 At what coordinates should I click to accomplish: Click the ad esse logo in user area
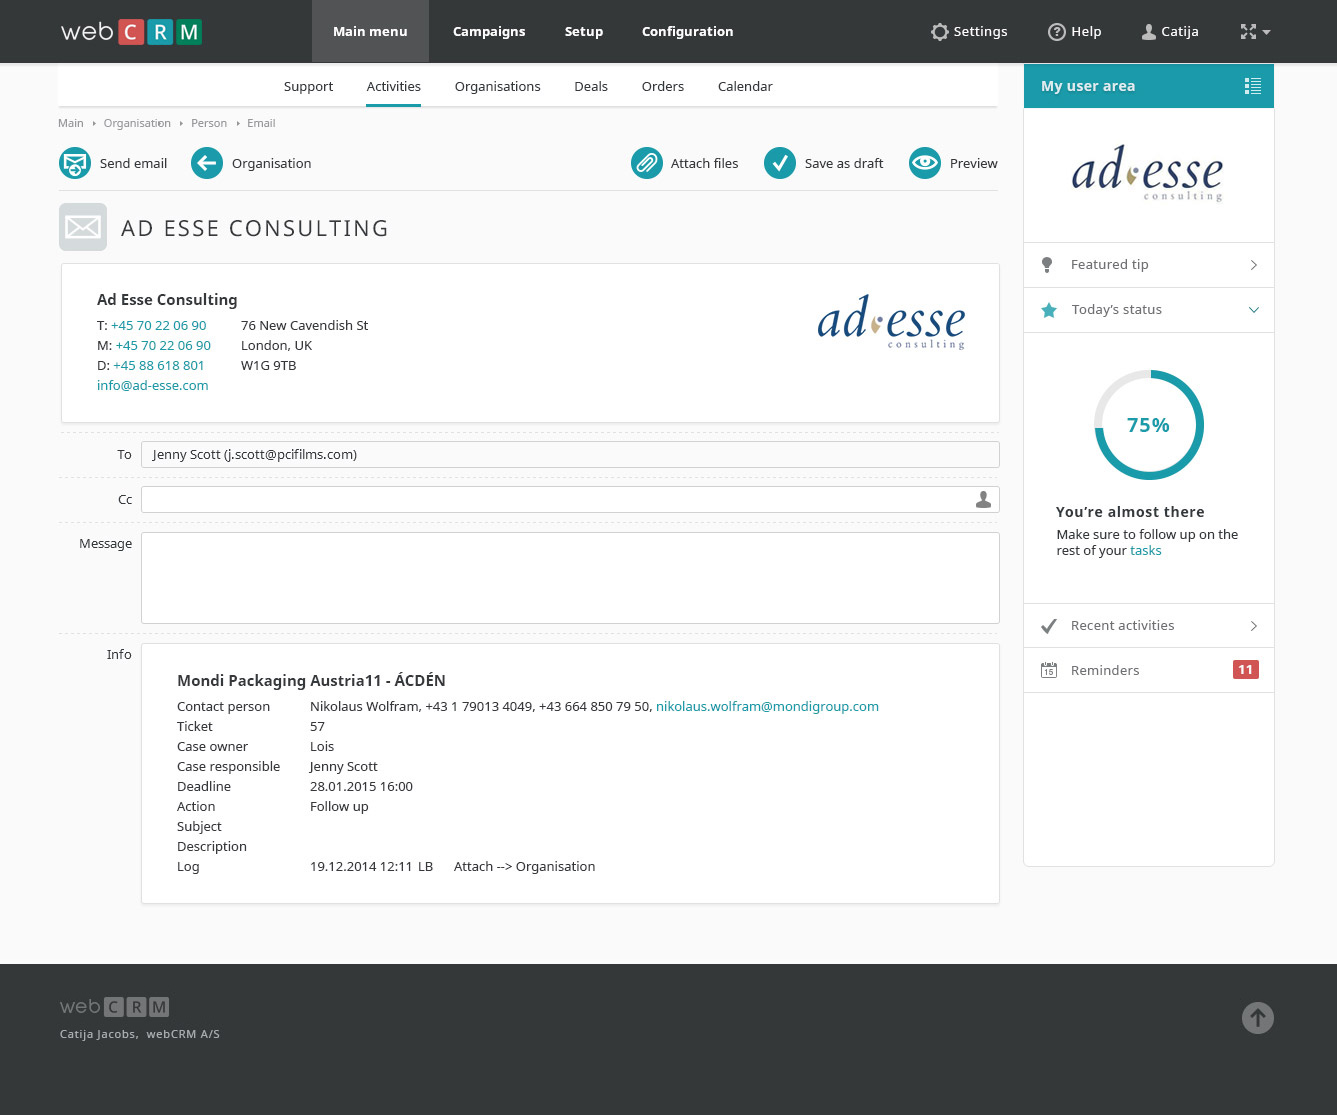pyautogui.click(x=1147, y=173)
